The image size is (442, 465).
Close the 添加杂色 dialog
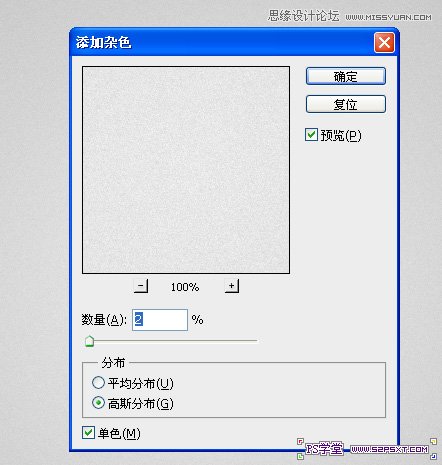click(384, 42)
